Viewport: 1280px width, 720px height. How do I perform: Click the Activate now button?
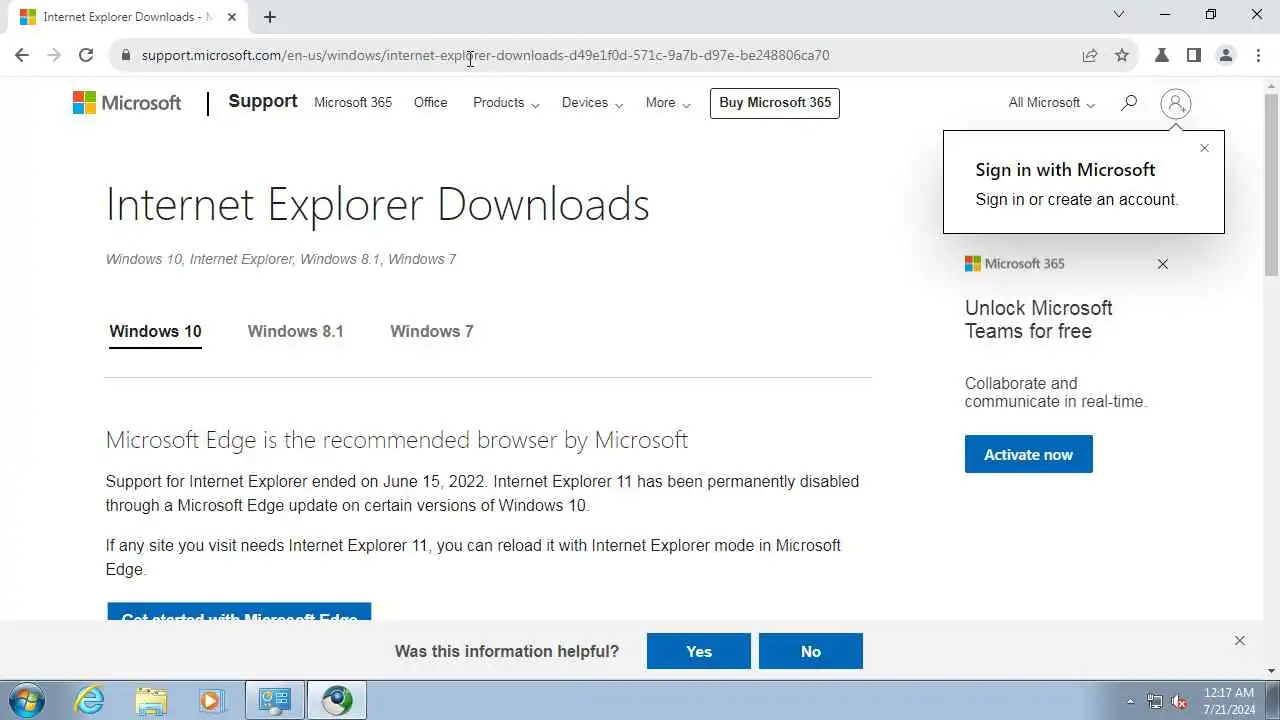point(1029,454)
